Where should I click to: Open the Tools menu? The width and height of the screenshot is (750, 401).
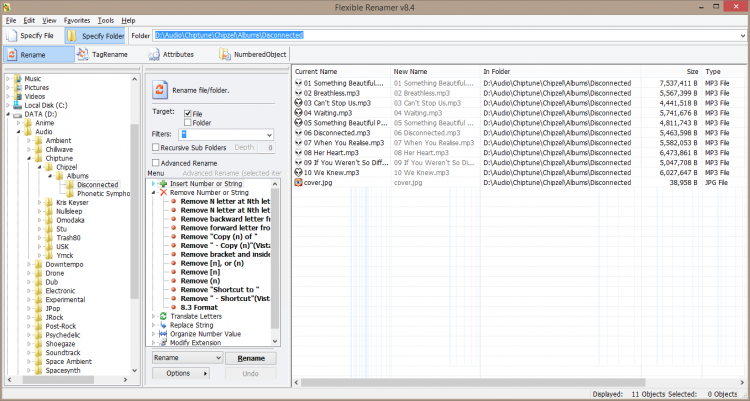[x=106, y=21]
